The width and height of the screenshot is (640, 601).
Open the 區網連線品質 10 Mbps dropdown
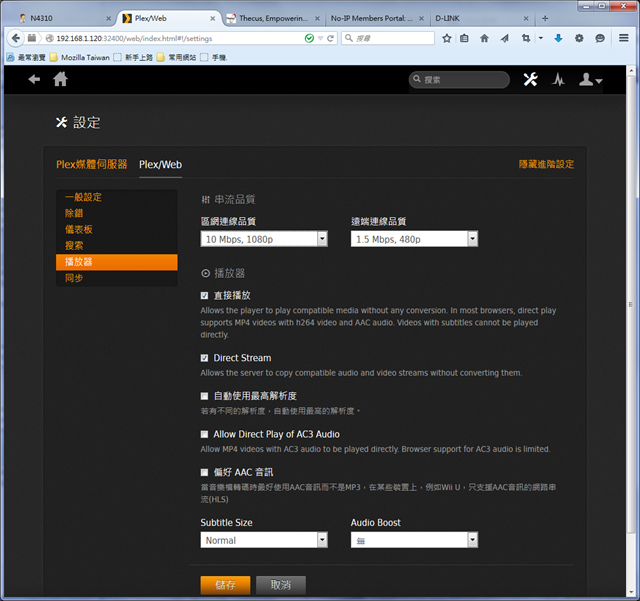264,239
